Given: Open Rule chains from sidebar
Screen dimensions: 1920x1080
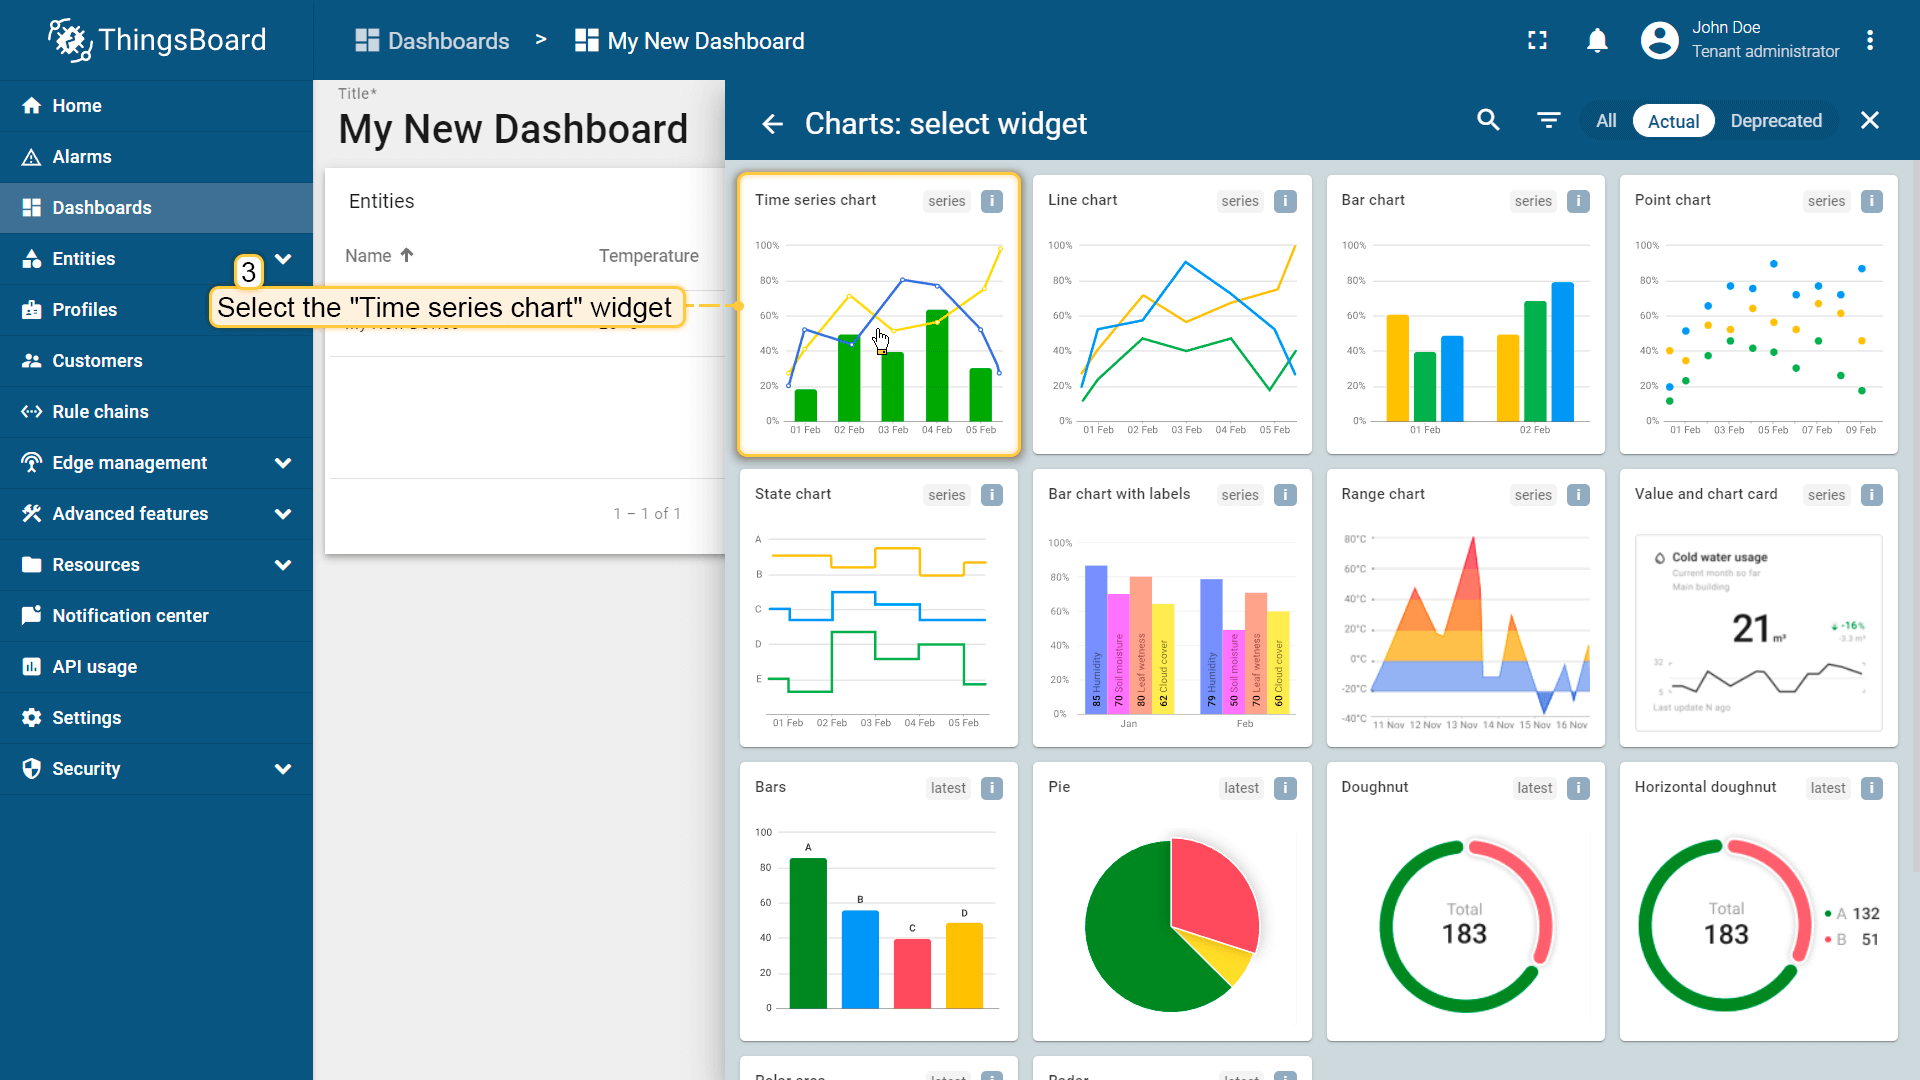Looking at the screenshot, I should coord(100,412).
